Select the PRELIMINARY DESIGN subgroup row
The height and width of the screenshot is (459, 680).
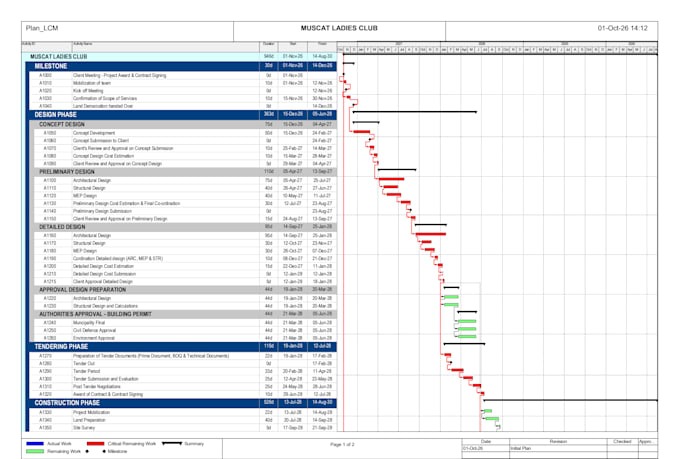tap(183, 172)
